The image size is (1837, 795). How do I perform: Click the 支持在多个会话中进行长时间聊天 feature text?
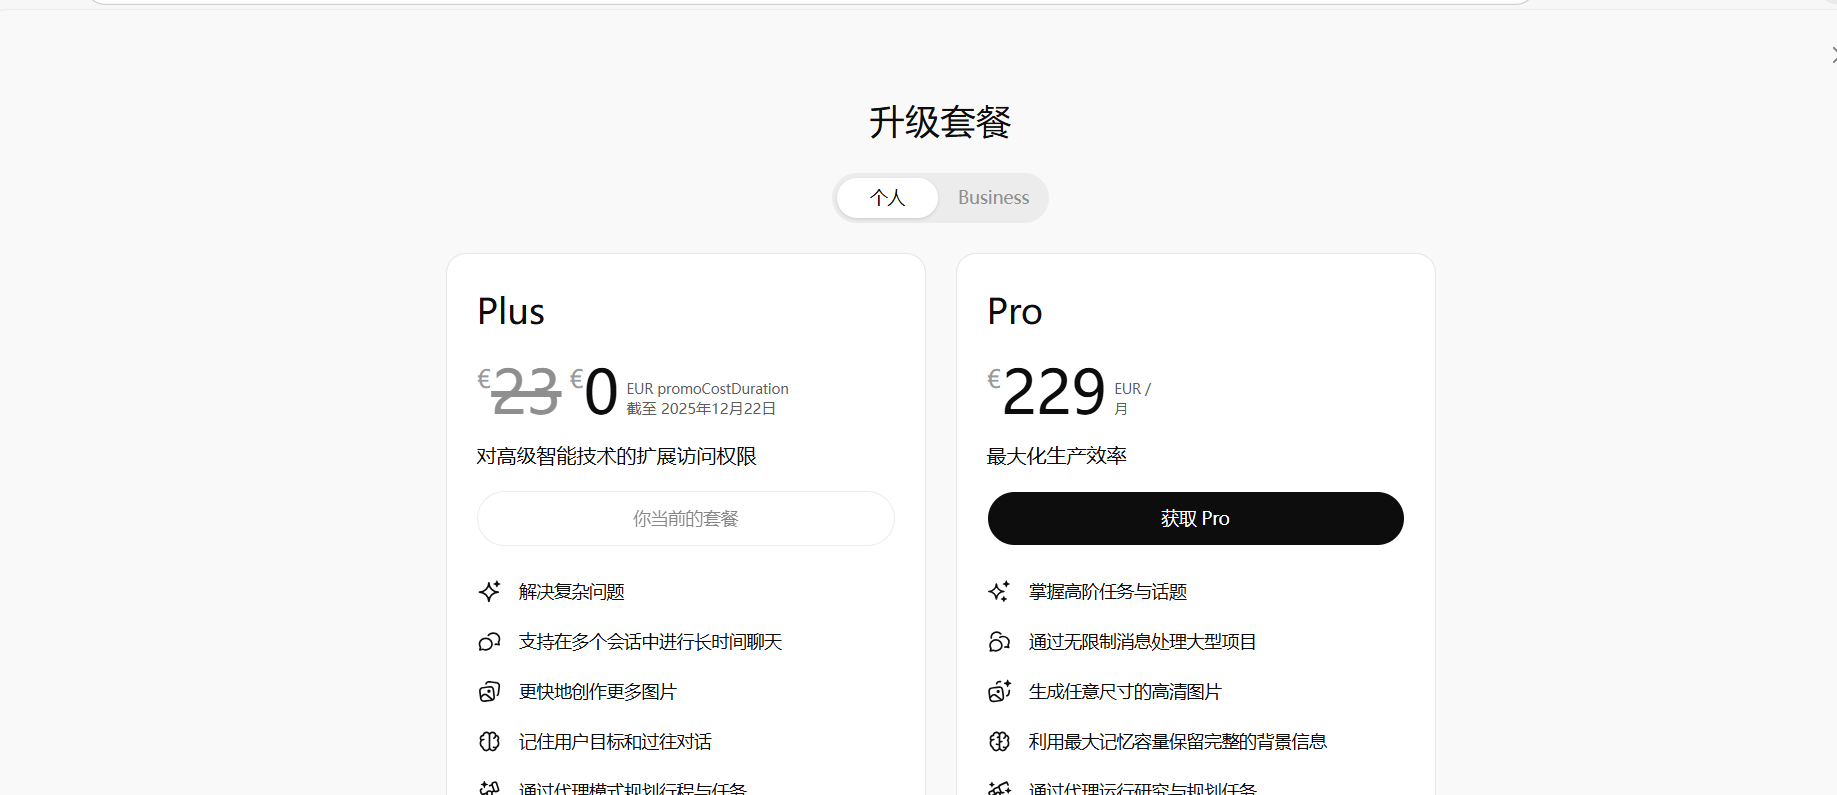[x=651, y=642]
